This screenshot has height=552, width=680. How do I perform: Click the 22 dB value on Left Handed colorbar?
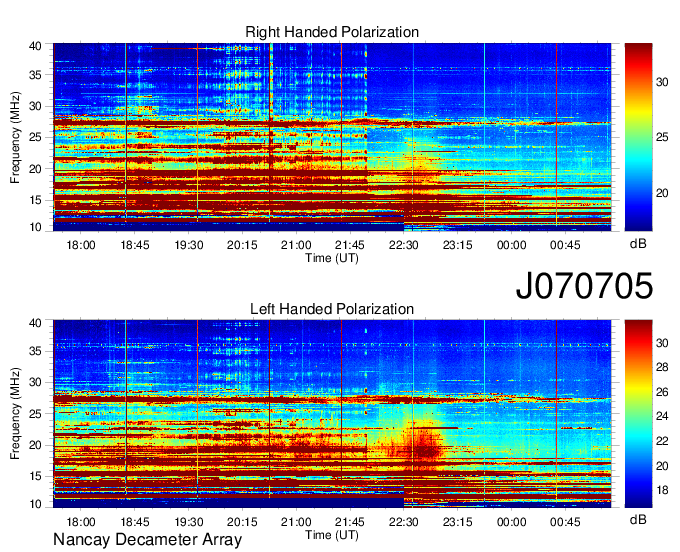pos(662,441)
